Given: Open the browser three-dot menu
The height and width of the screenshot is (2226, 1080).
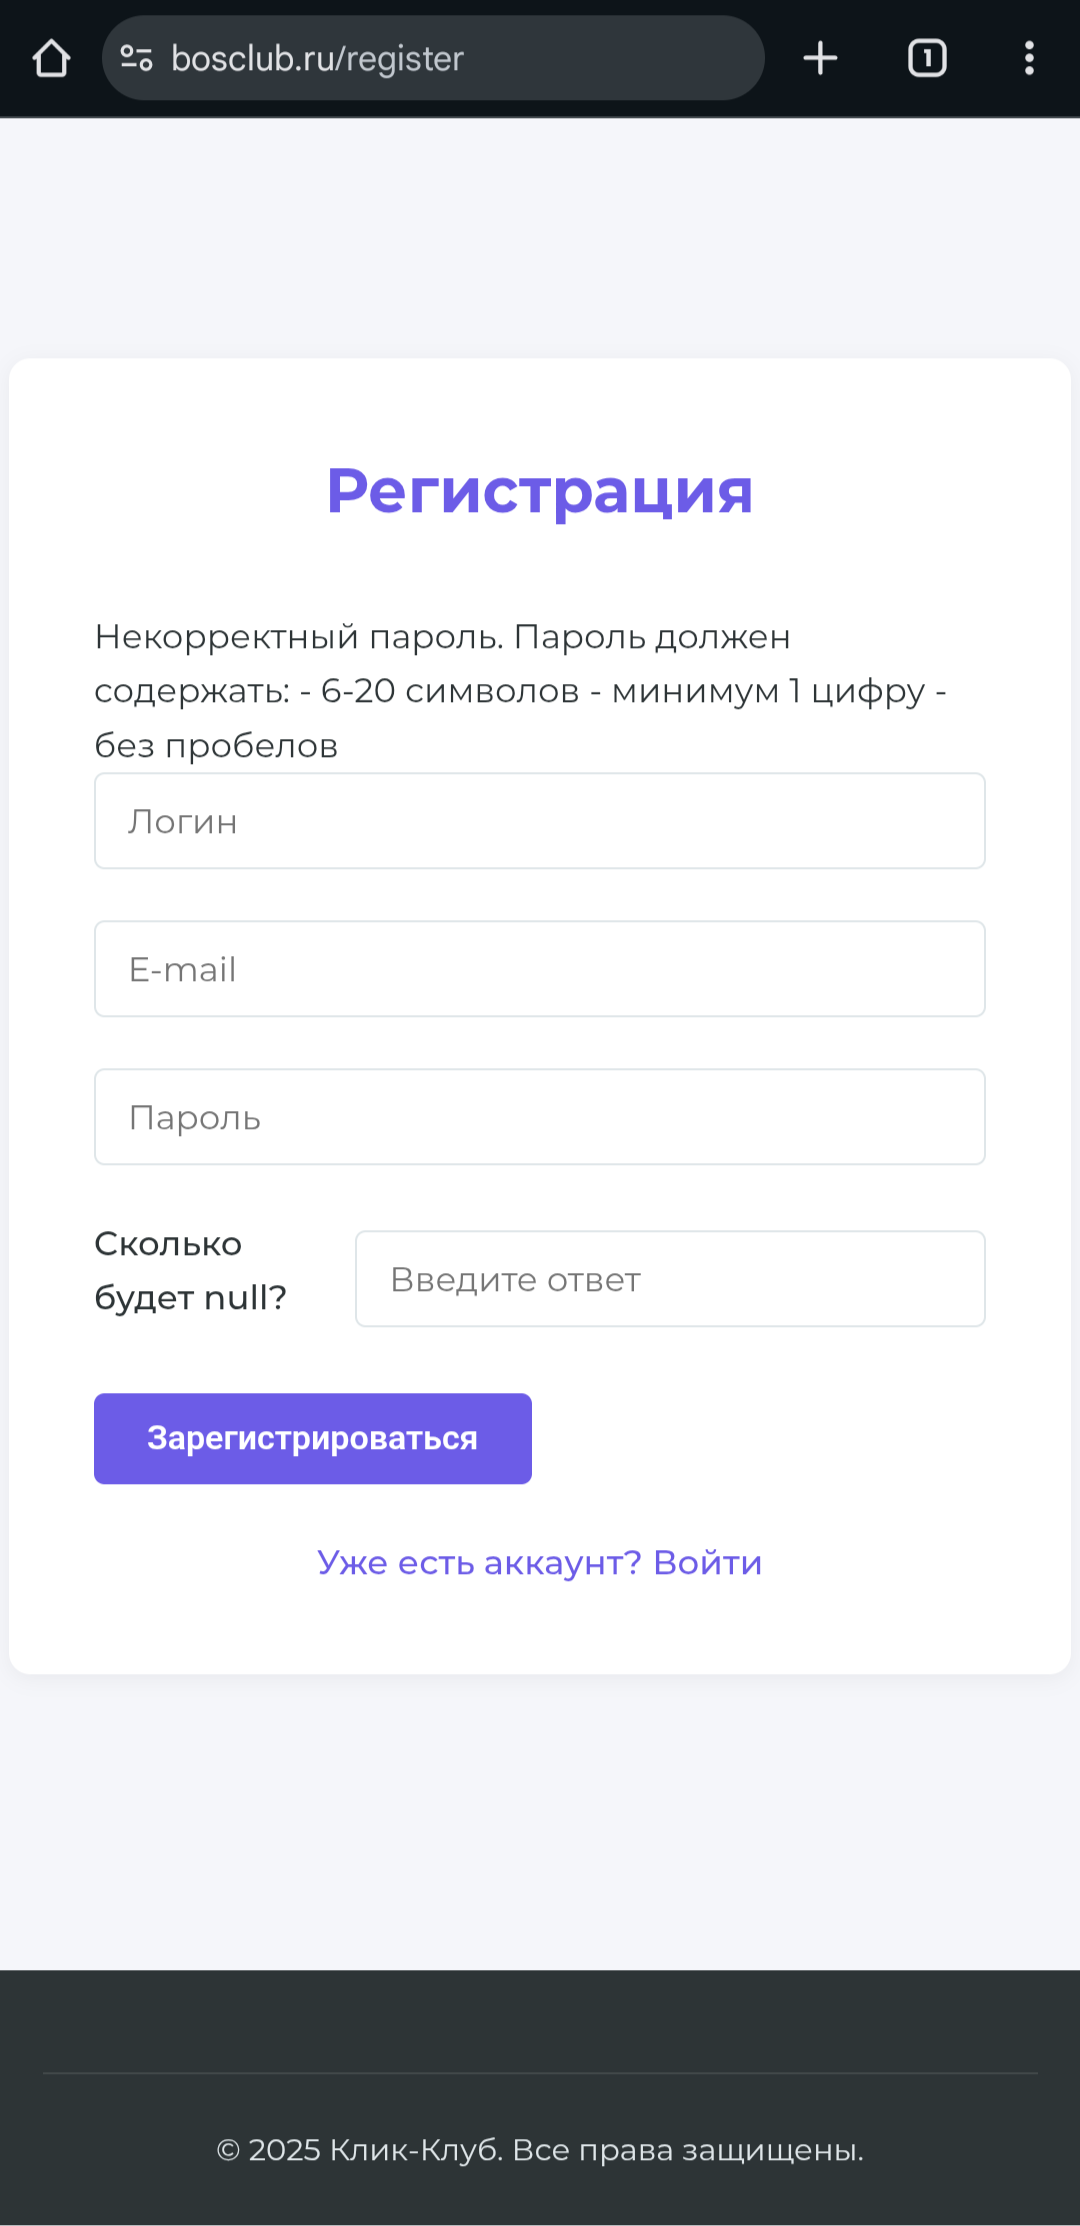Looking at the screenshot, I should click(x=1029, y=58).
